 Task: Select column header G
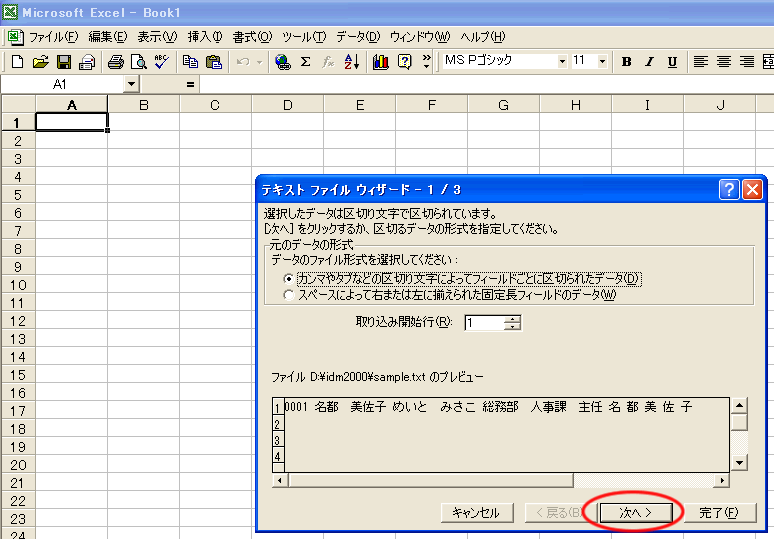503,105
